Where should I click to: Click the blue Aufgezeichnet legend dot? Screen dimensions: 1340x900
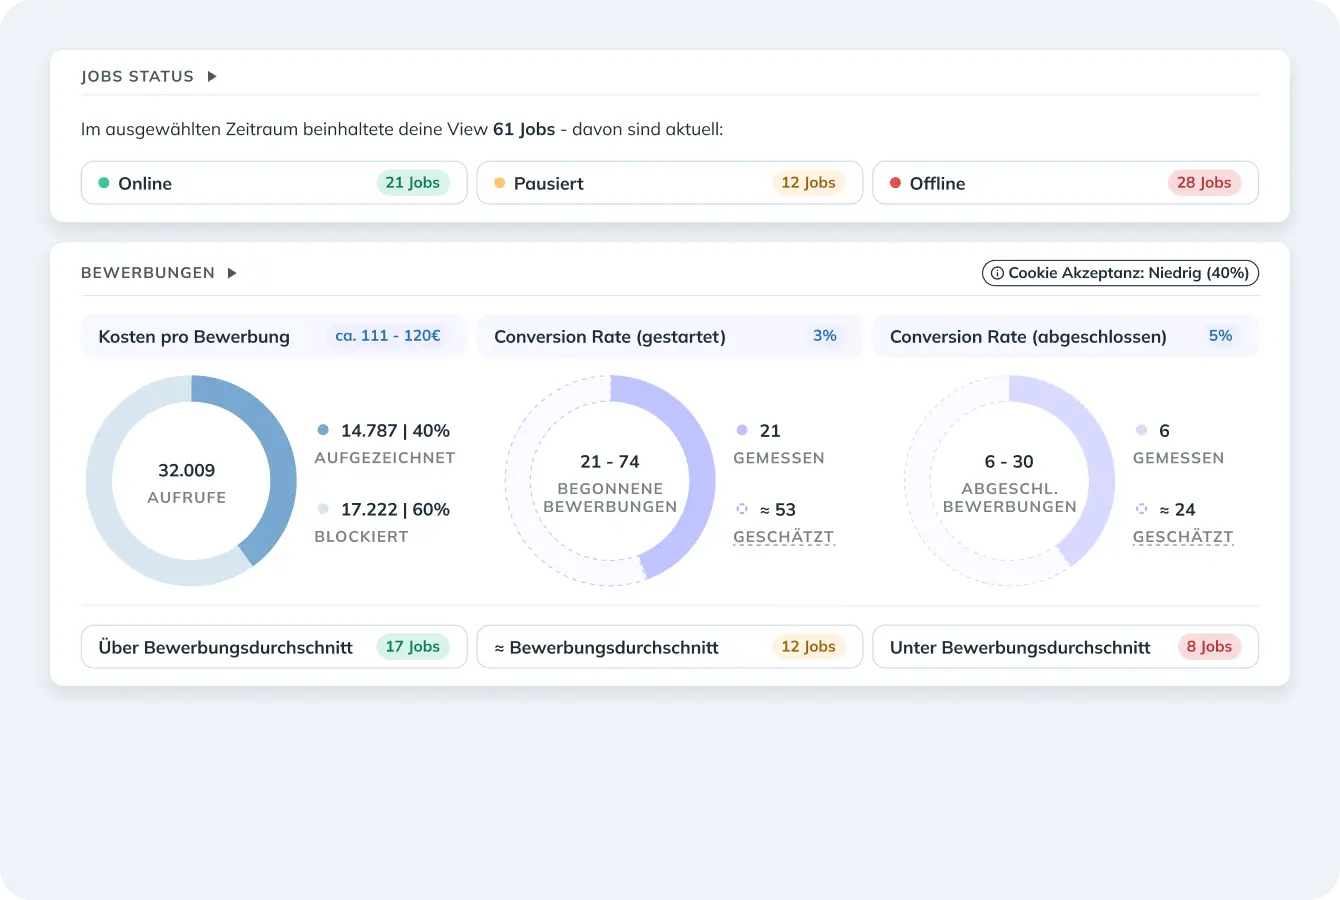[323, 430]
